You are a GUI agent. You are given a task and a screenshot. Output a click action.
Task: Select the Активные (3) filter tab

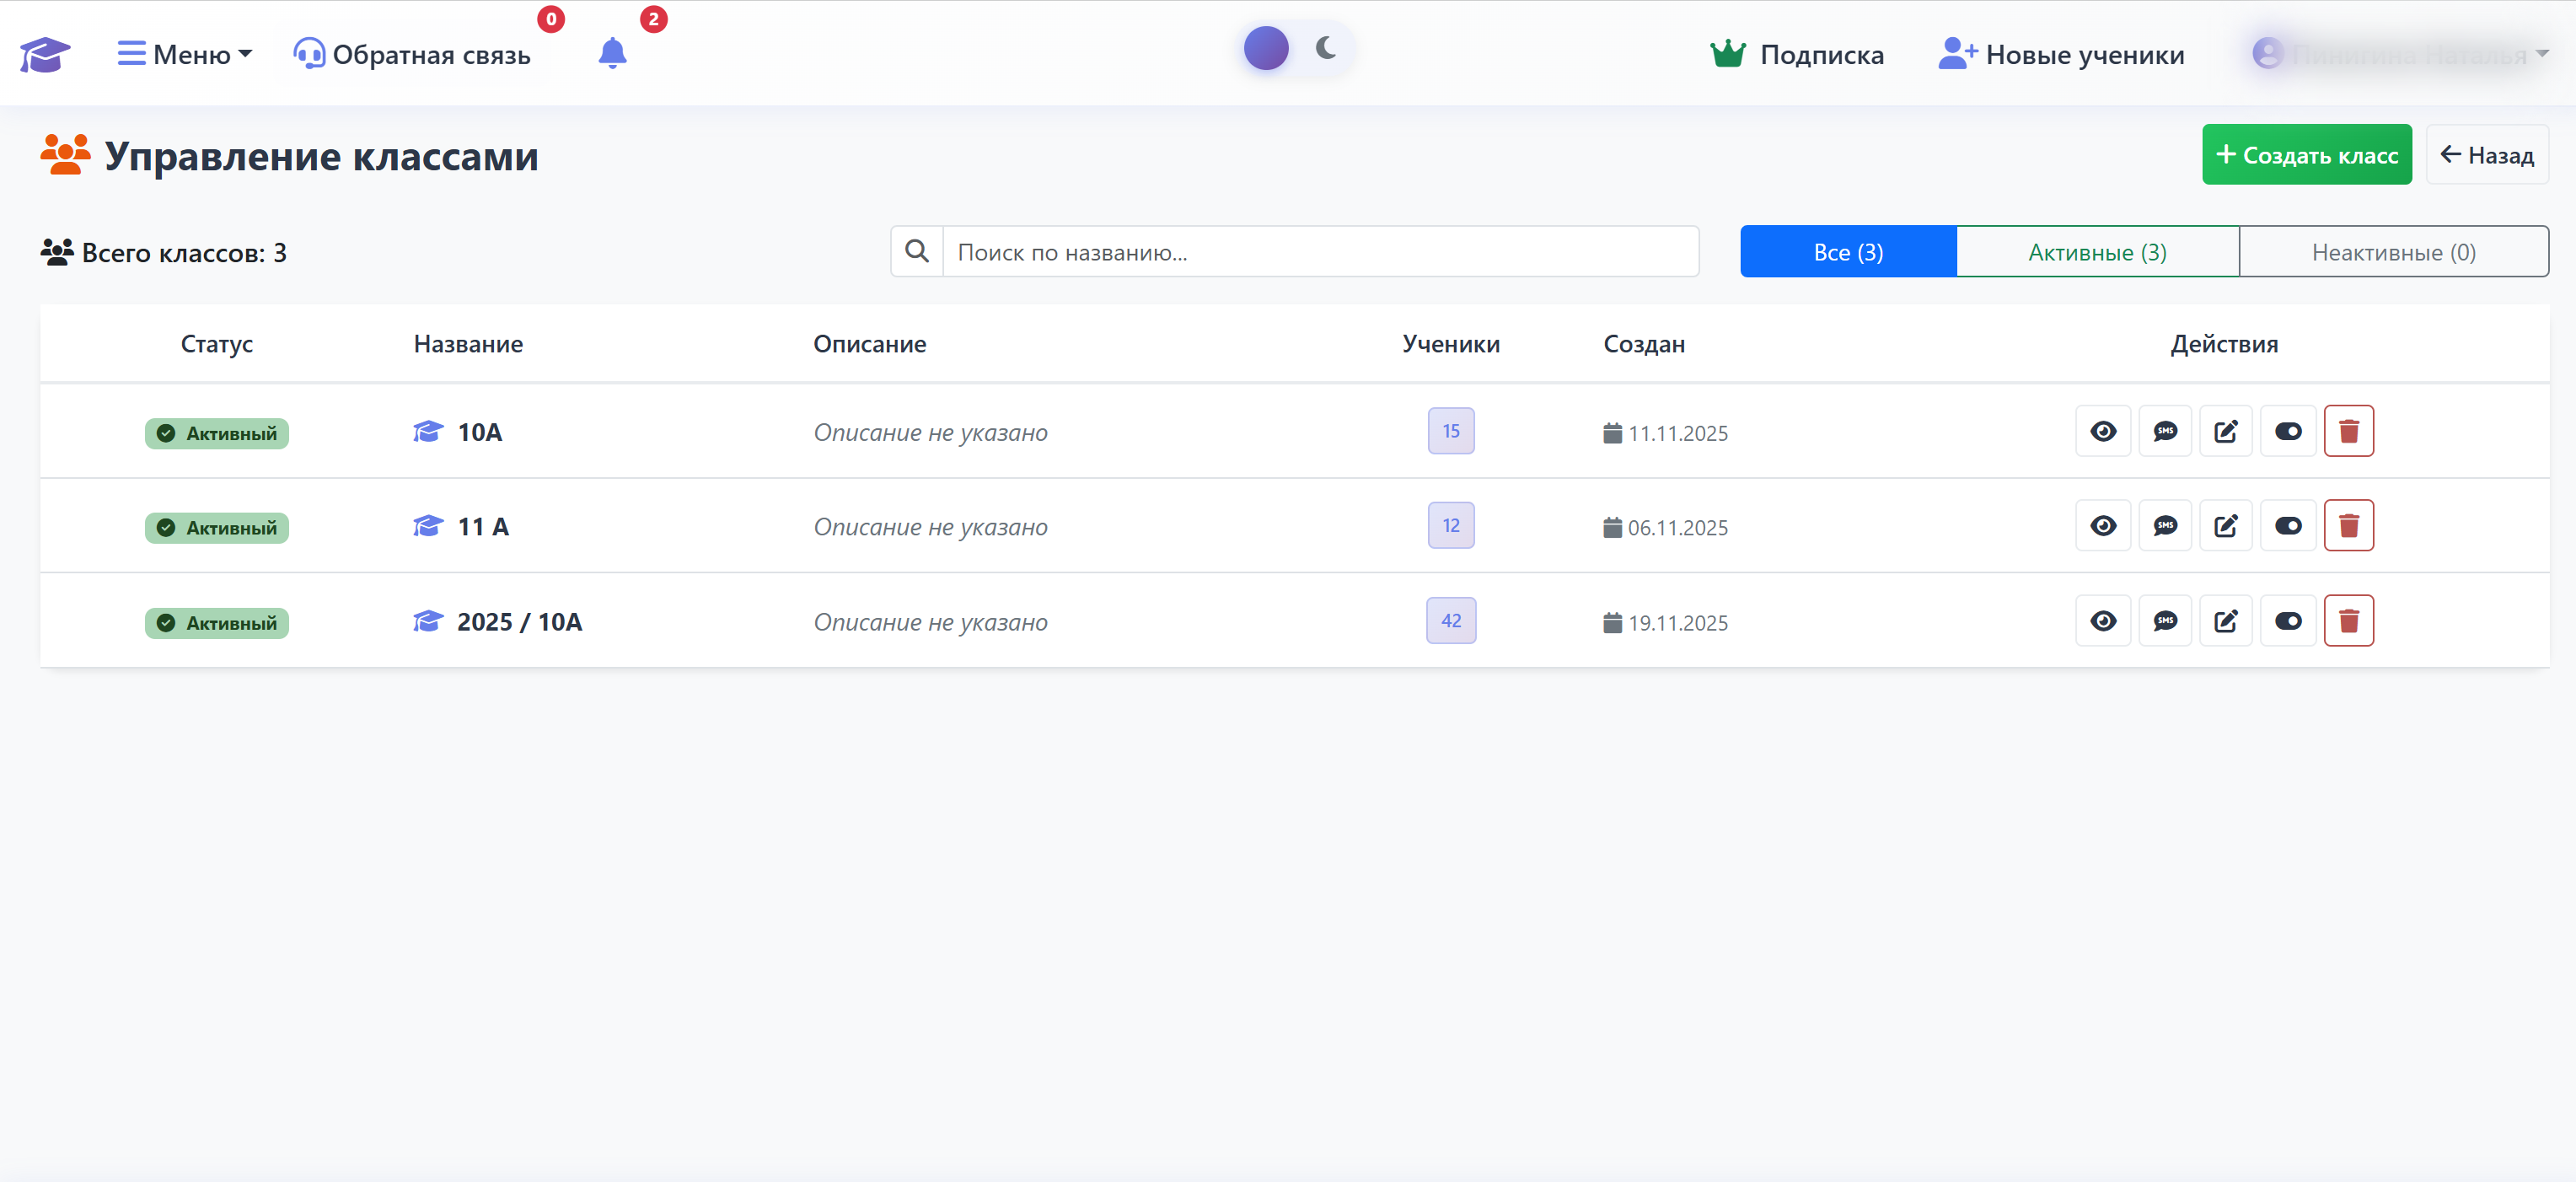[2097, 252]
